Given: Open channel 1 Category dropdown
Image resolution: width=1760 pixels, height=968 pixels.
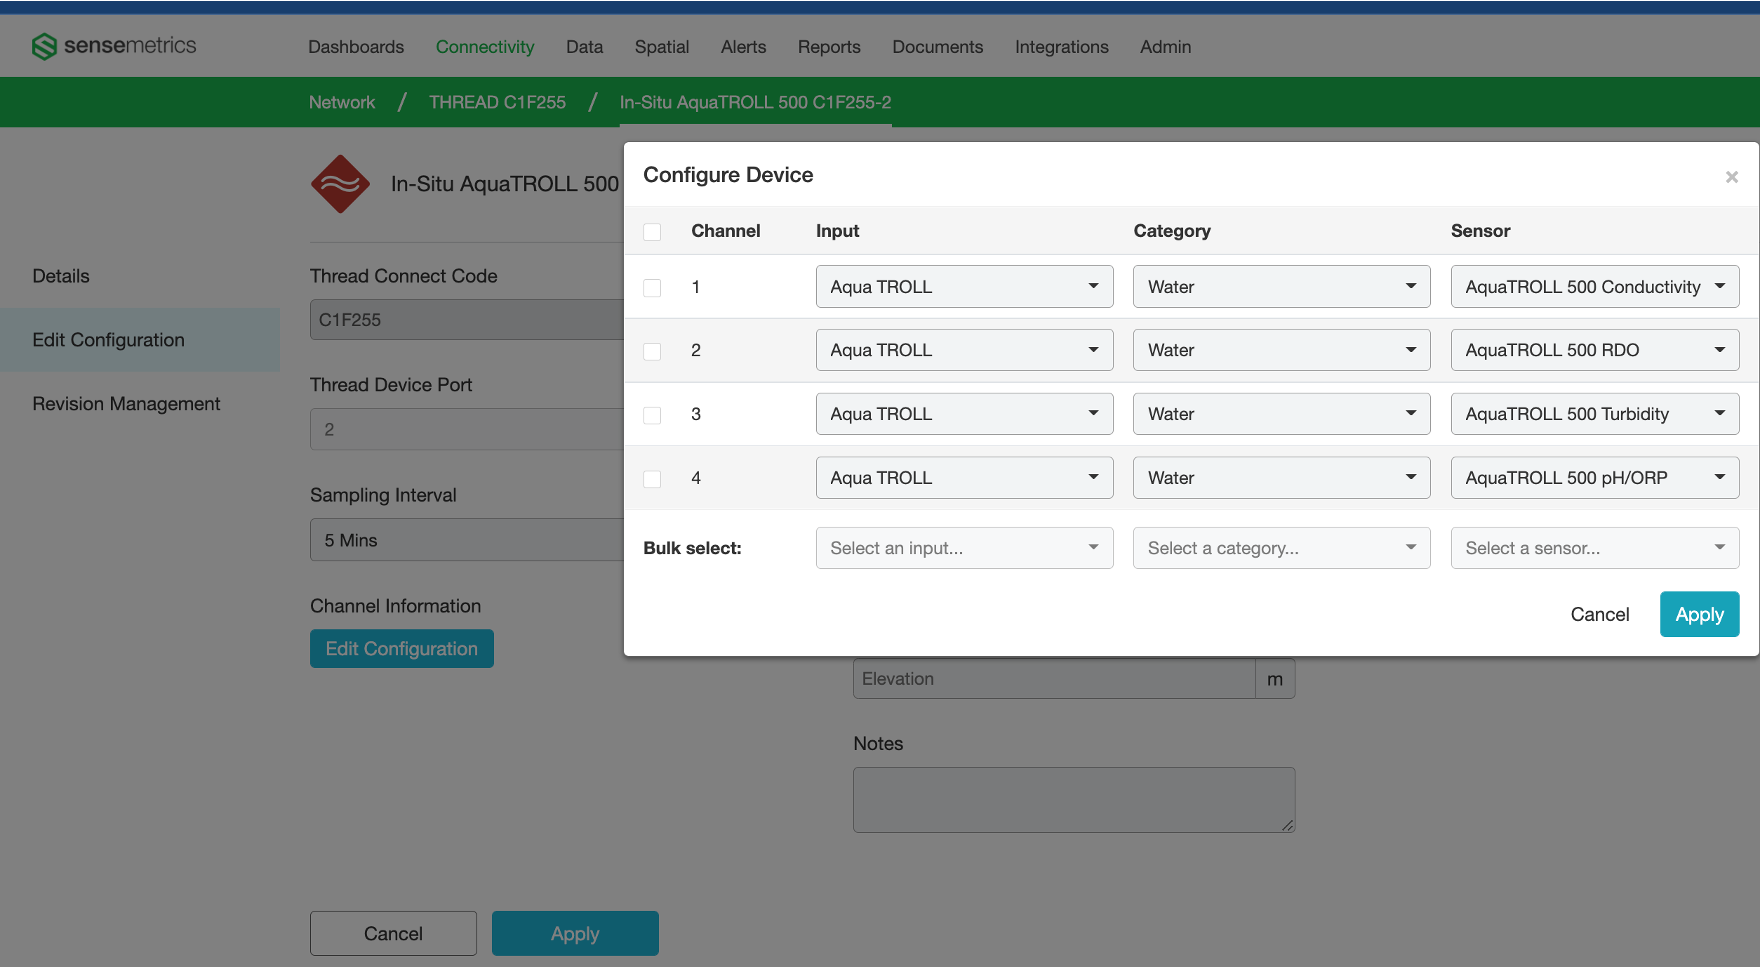Looking at the screenshot, I should (x=1281, y=287).
